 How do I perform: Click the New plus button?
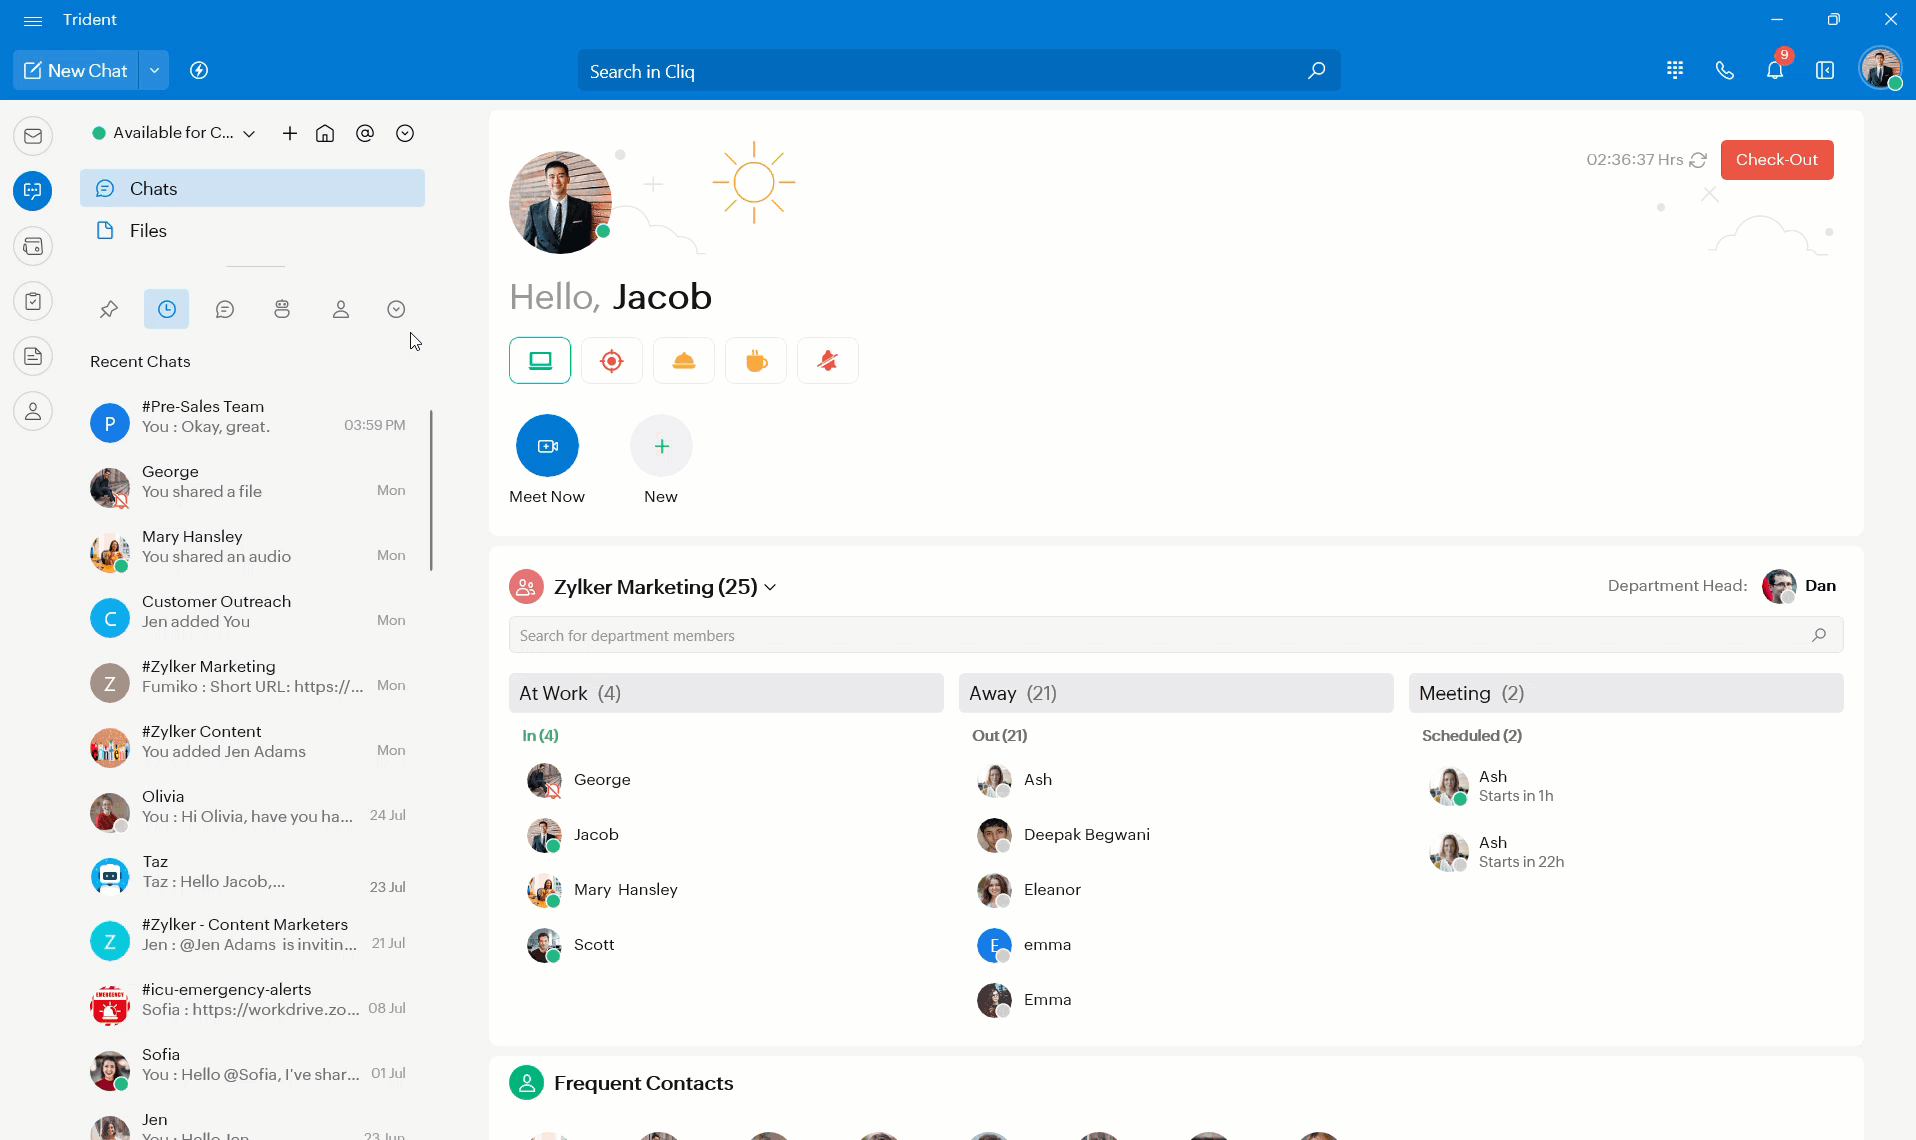tap(661, 446)
